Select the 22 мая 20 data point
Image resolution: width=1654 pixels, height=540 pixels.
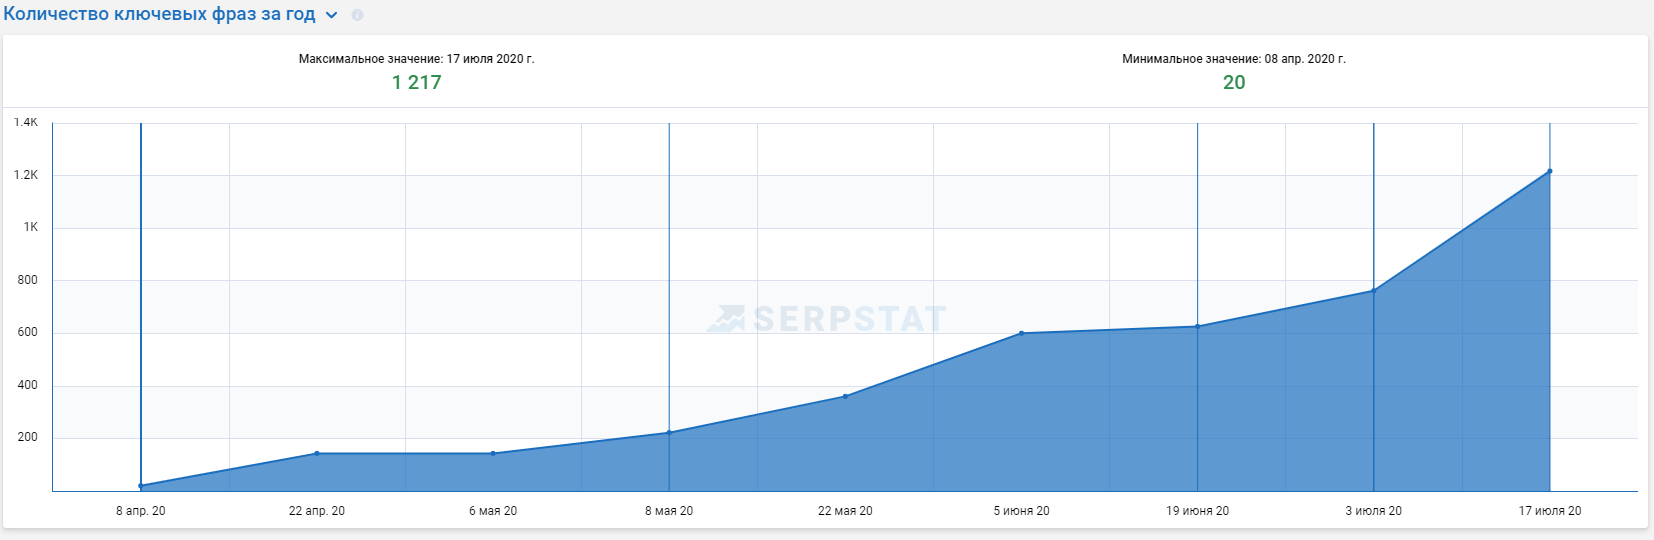[x=845, y=396]
